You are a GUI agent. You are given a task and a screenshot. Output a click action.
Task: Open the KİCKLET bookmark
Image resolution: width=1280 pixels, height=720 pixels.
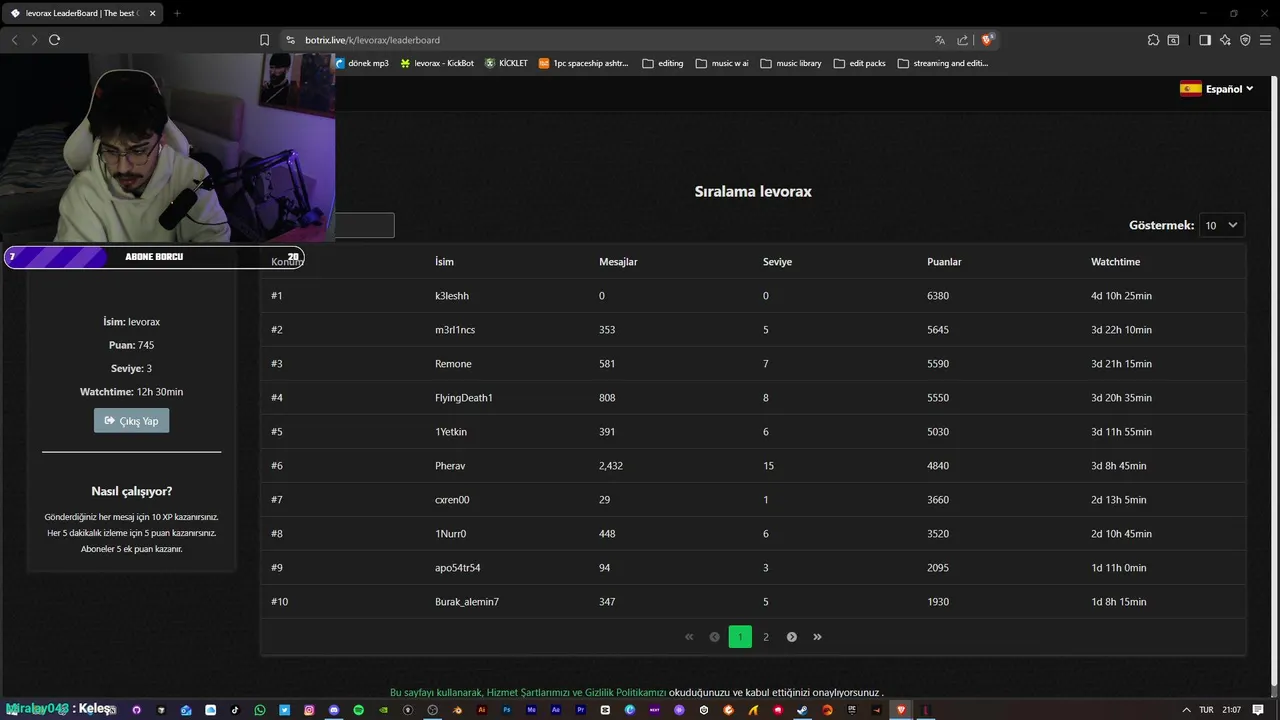[506, 63]
